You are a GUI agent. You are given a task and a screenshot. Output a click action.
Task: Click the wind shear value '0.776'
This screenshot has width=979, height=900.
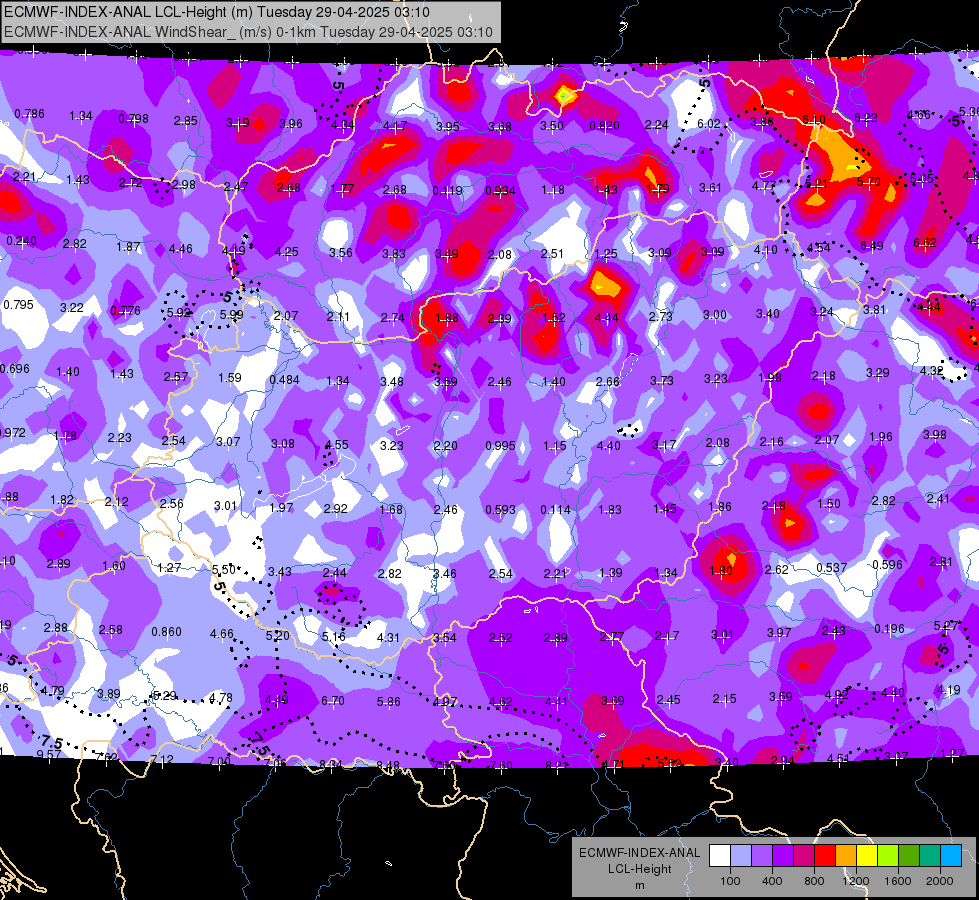pyautogui.click(x=125, y=310)
